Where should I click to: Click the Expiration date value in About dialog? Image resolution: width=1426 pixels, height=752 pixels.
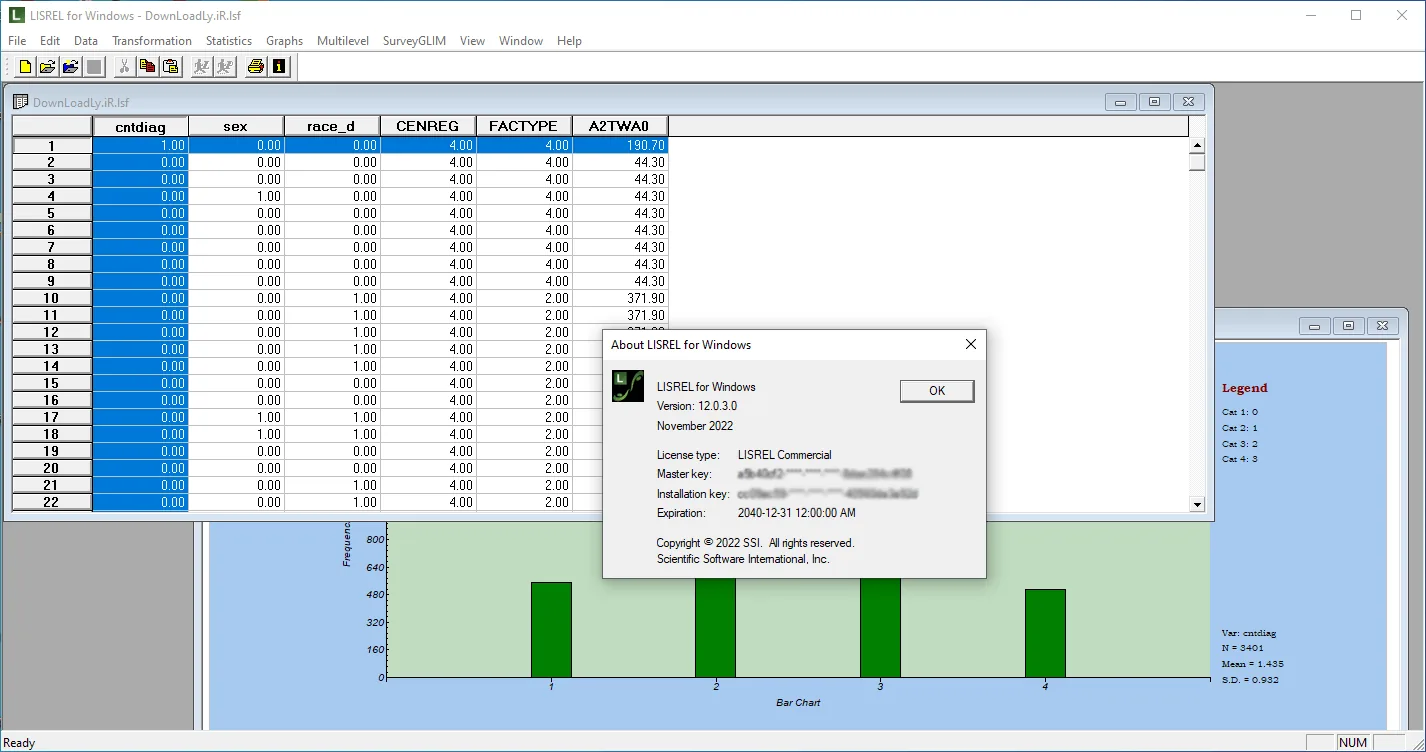(x=797, y=513)
